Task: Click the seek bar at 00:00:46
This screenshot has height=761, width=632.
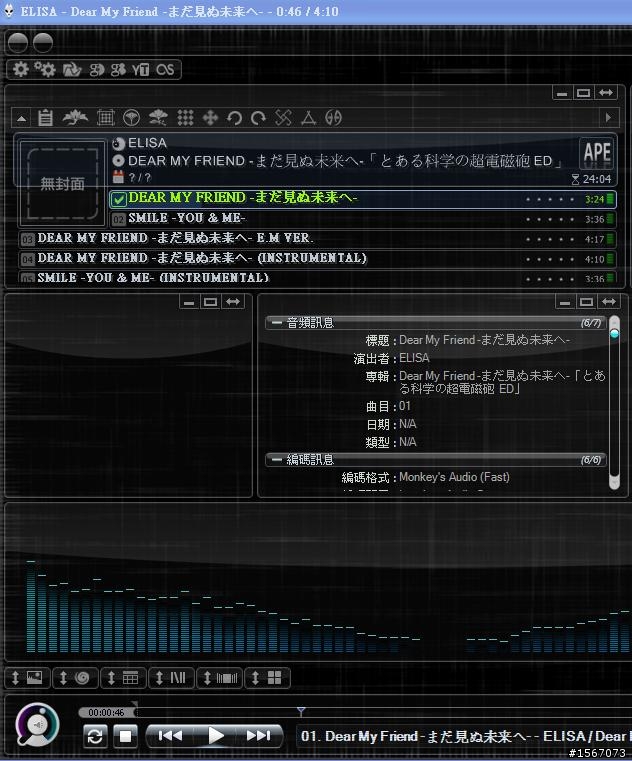Action: coord(107,712)
